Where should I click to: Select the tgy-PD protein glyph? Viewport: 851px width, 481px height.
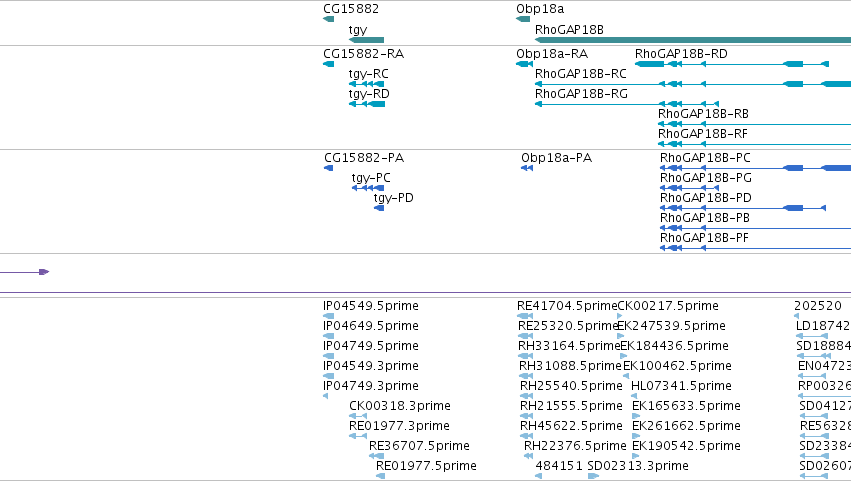tap(379, 208)
